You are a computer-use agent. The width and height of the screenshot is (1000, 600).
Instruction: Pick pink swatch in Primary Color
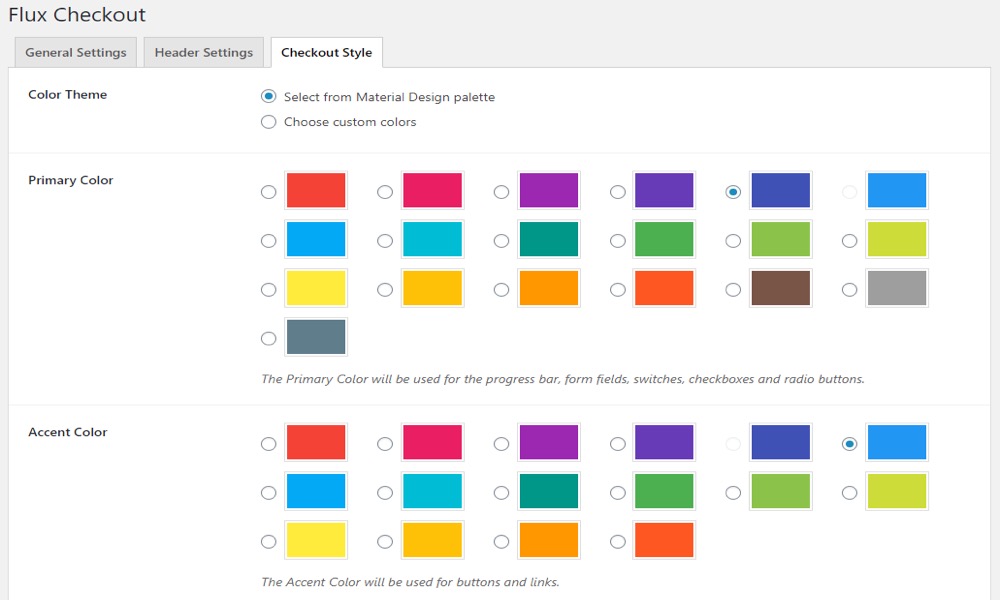point(432,190)
